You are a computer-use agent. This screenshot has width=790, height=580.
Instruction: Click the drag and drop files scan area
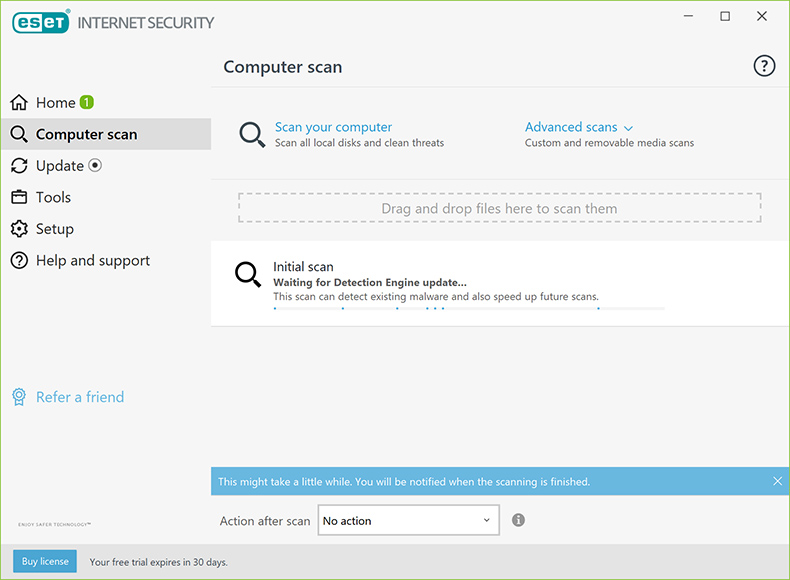499,208
